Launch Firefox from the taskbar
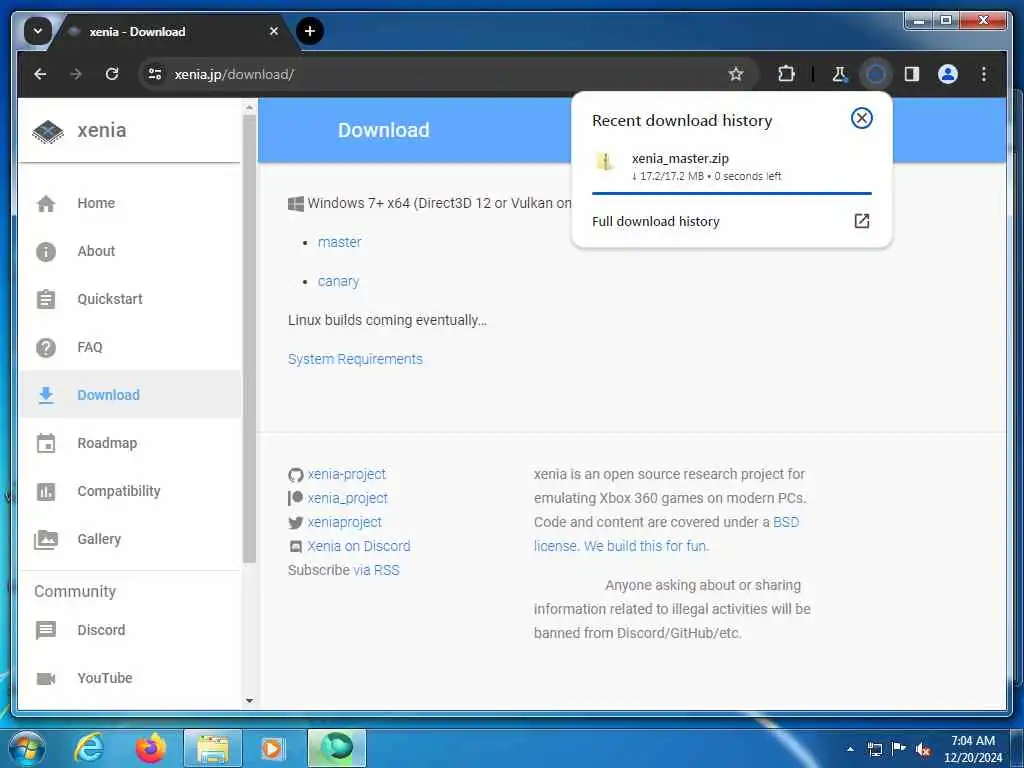This screenshot has width=1024, height=768. point(150,748)
